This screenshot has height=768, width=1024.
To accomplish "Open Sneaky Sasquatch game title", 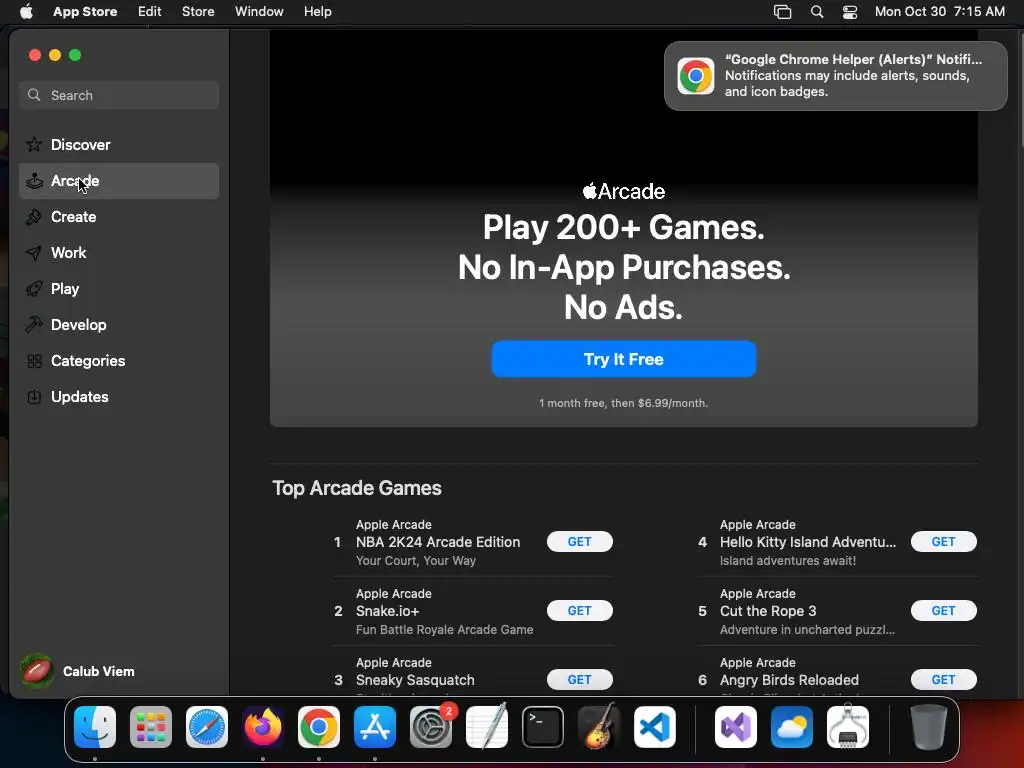I will [415, 680].
